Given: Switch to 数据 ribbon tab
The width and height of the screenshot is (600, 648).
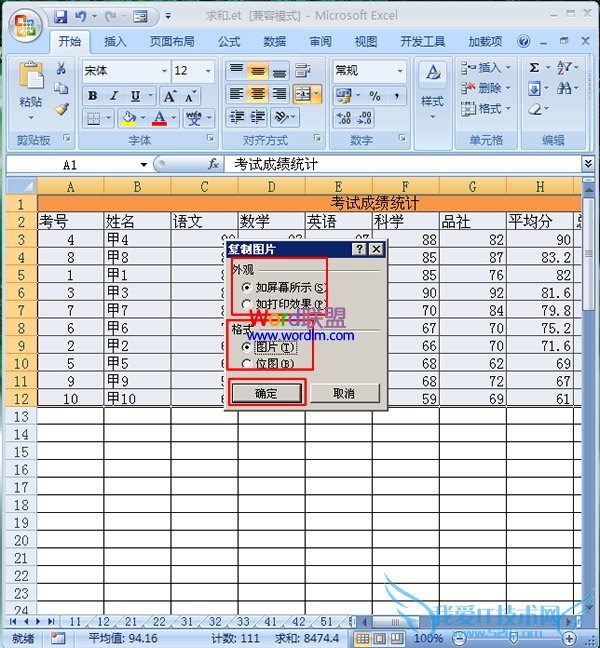Looking at the screenshot, I should pyautogui.click(x=275, y=41).
